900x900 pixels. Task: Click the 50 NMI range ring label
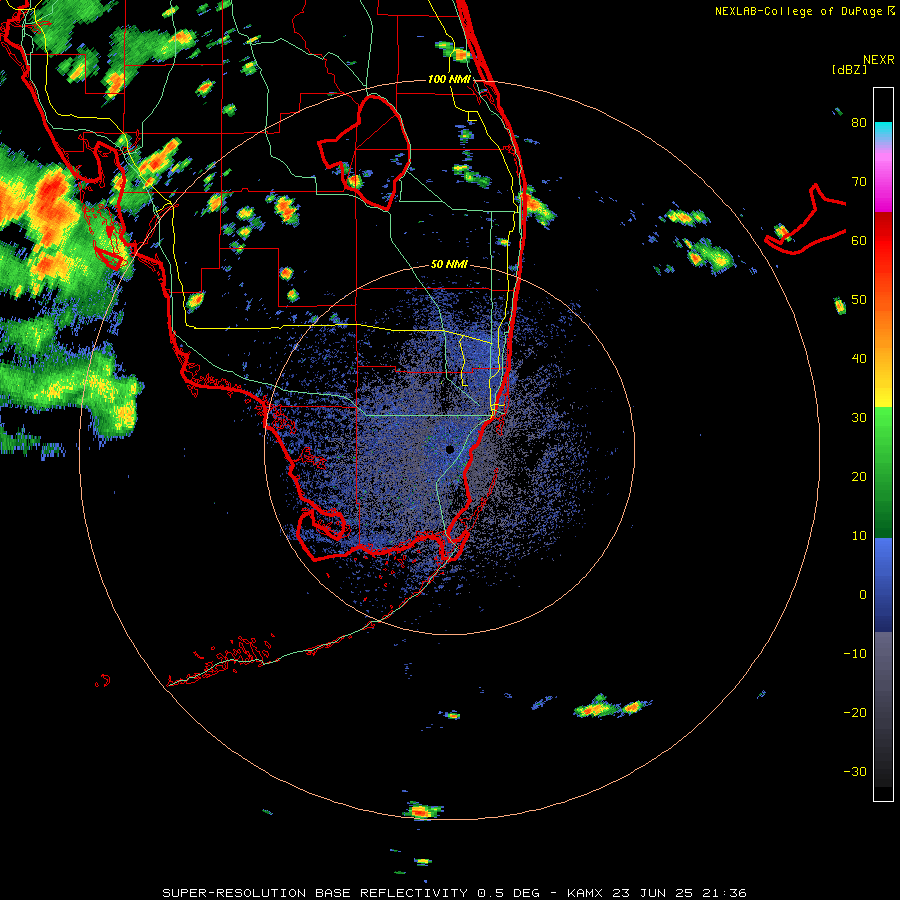(x=449, y=264)
